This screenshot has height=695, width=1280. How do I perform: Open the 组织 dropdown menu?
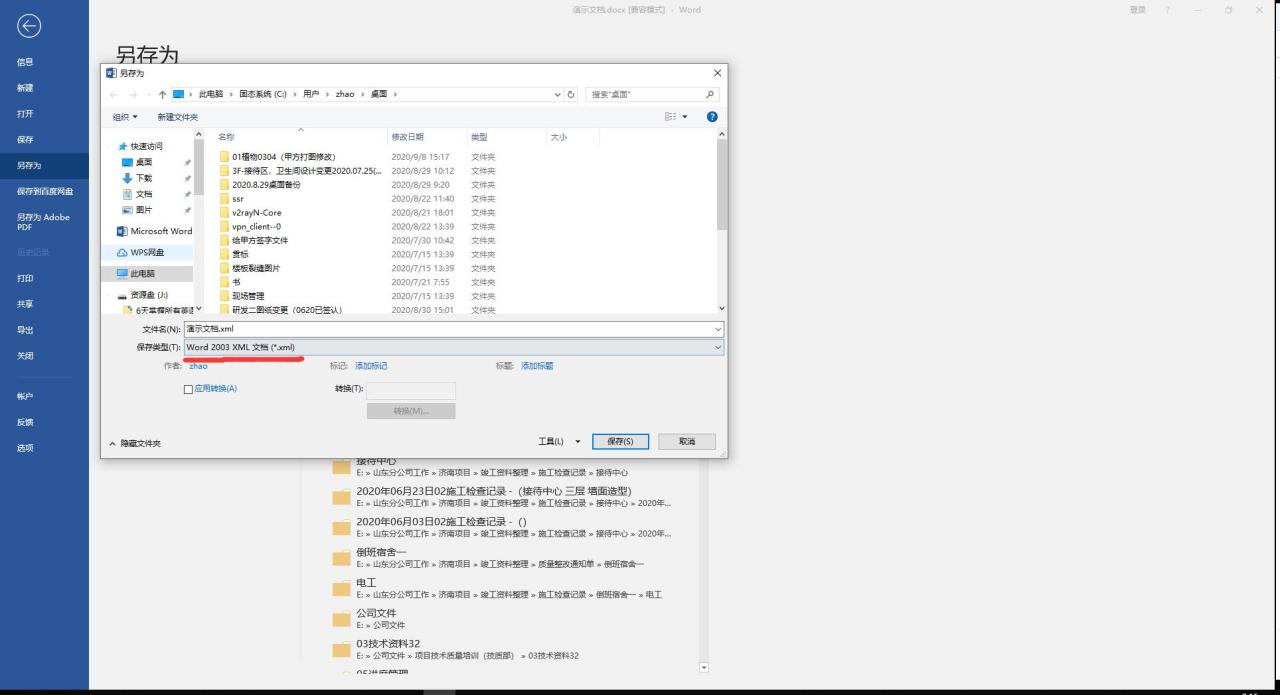point(125,117)
